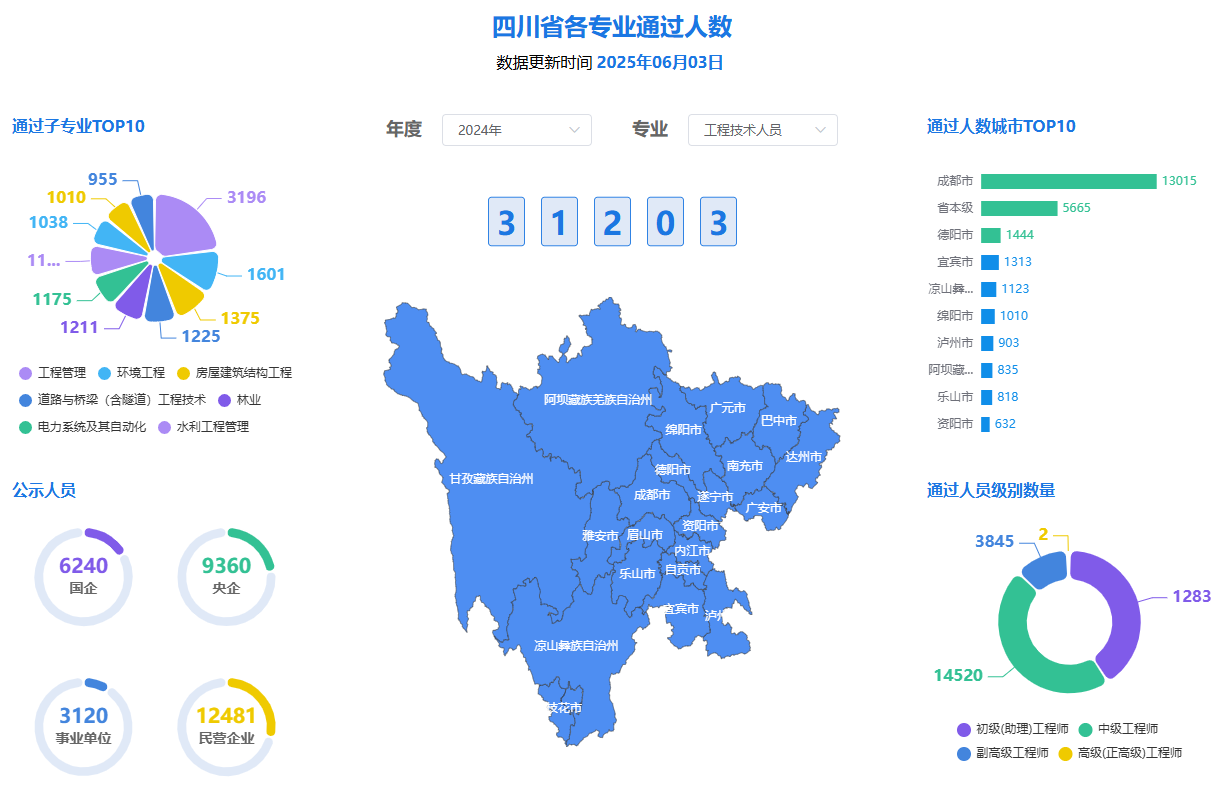Open the 专业 profession dropdown
This screenshot has height=788, width=1227.
762,130
